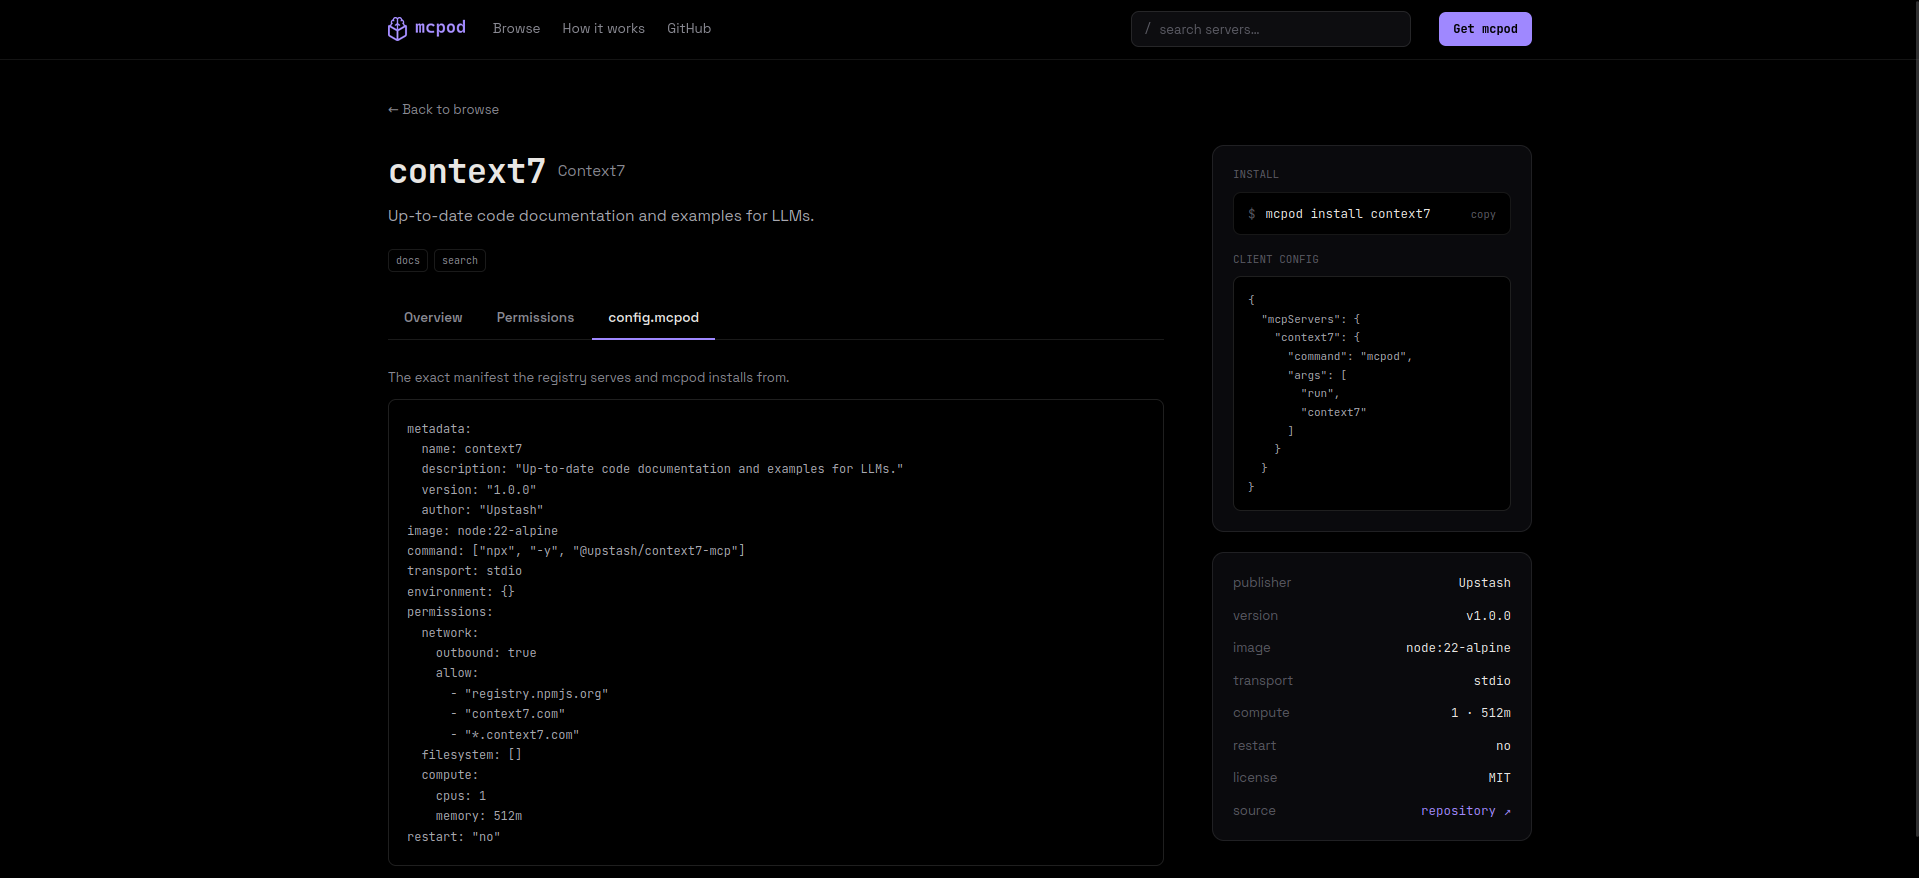Select the docs tag

click(408, 260)
